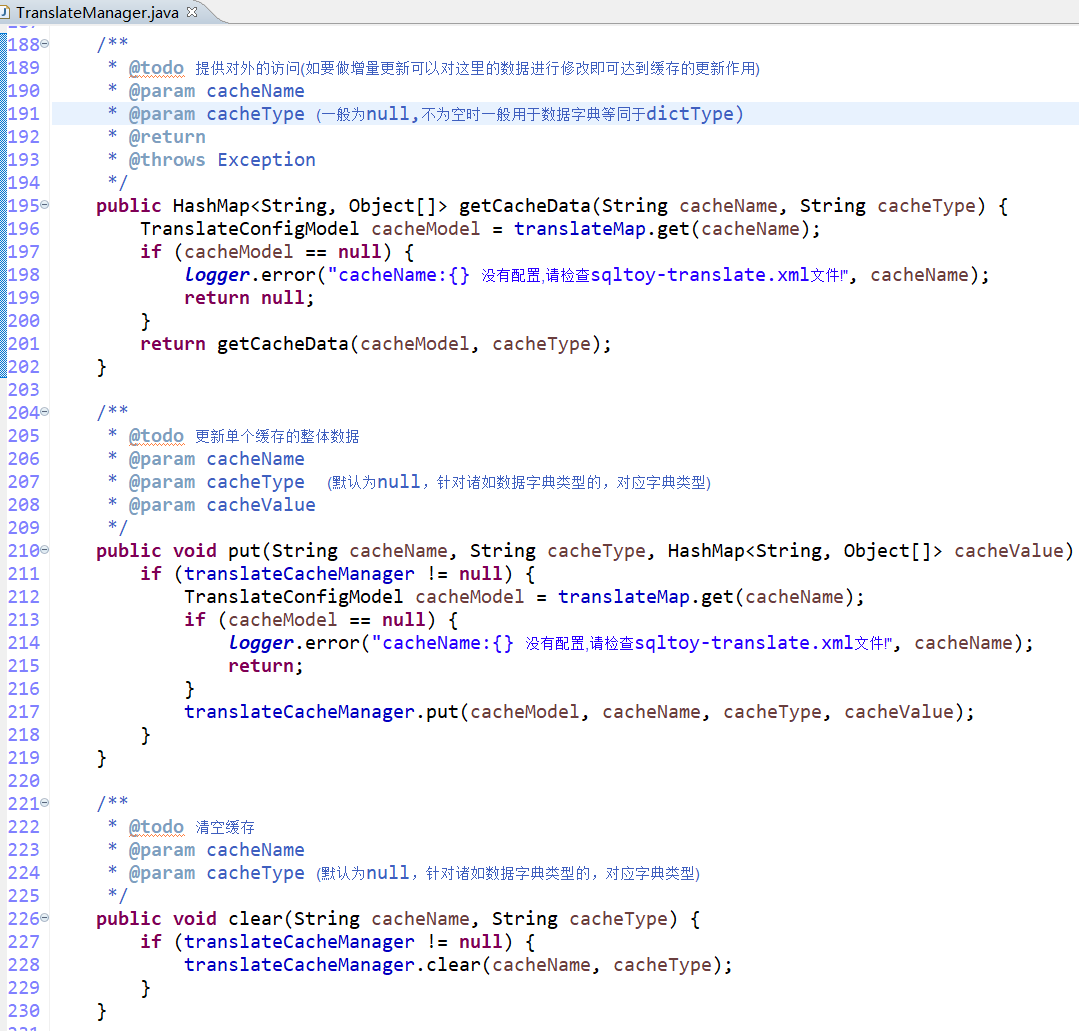Click '@param cacheType' on line 191

pyautogui.click(x=216, y=114)
